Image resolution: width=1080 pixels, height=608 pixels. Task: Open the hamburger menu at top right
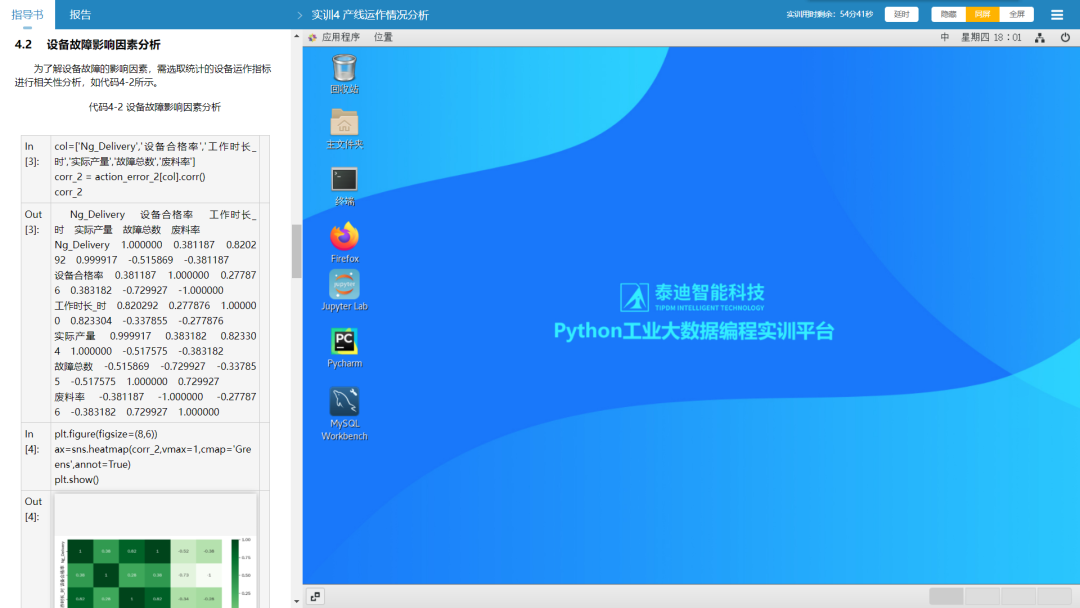[x=1057, y=14]
